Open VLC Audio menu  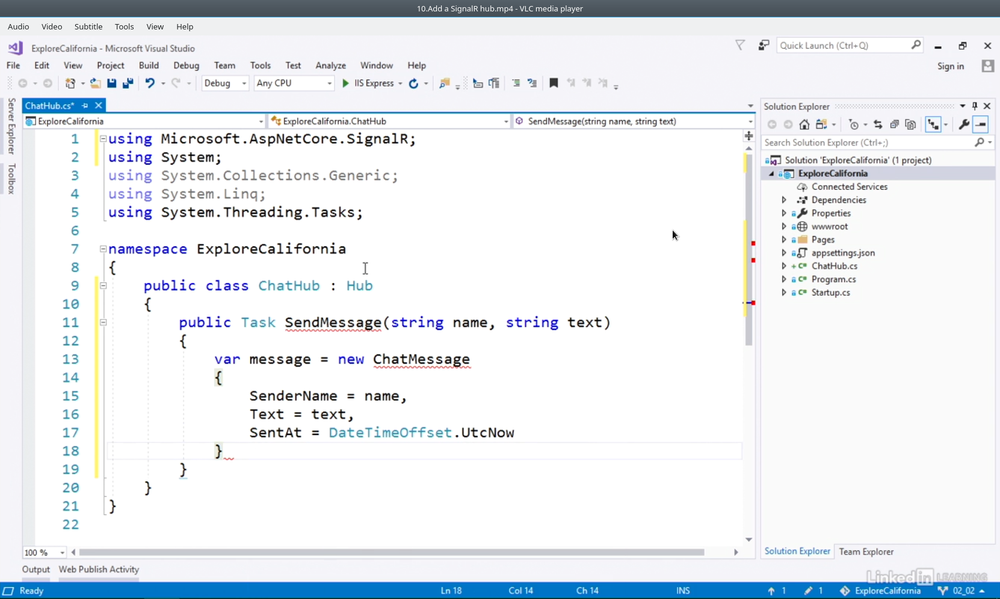18,27
